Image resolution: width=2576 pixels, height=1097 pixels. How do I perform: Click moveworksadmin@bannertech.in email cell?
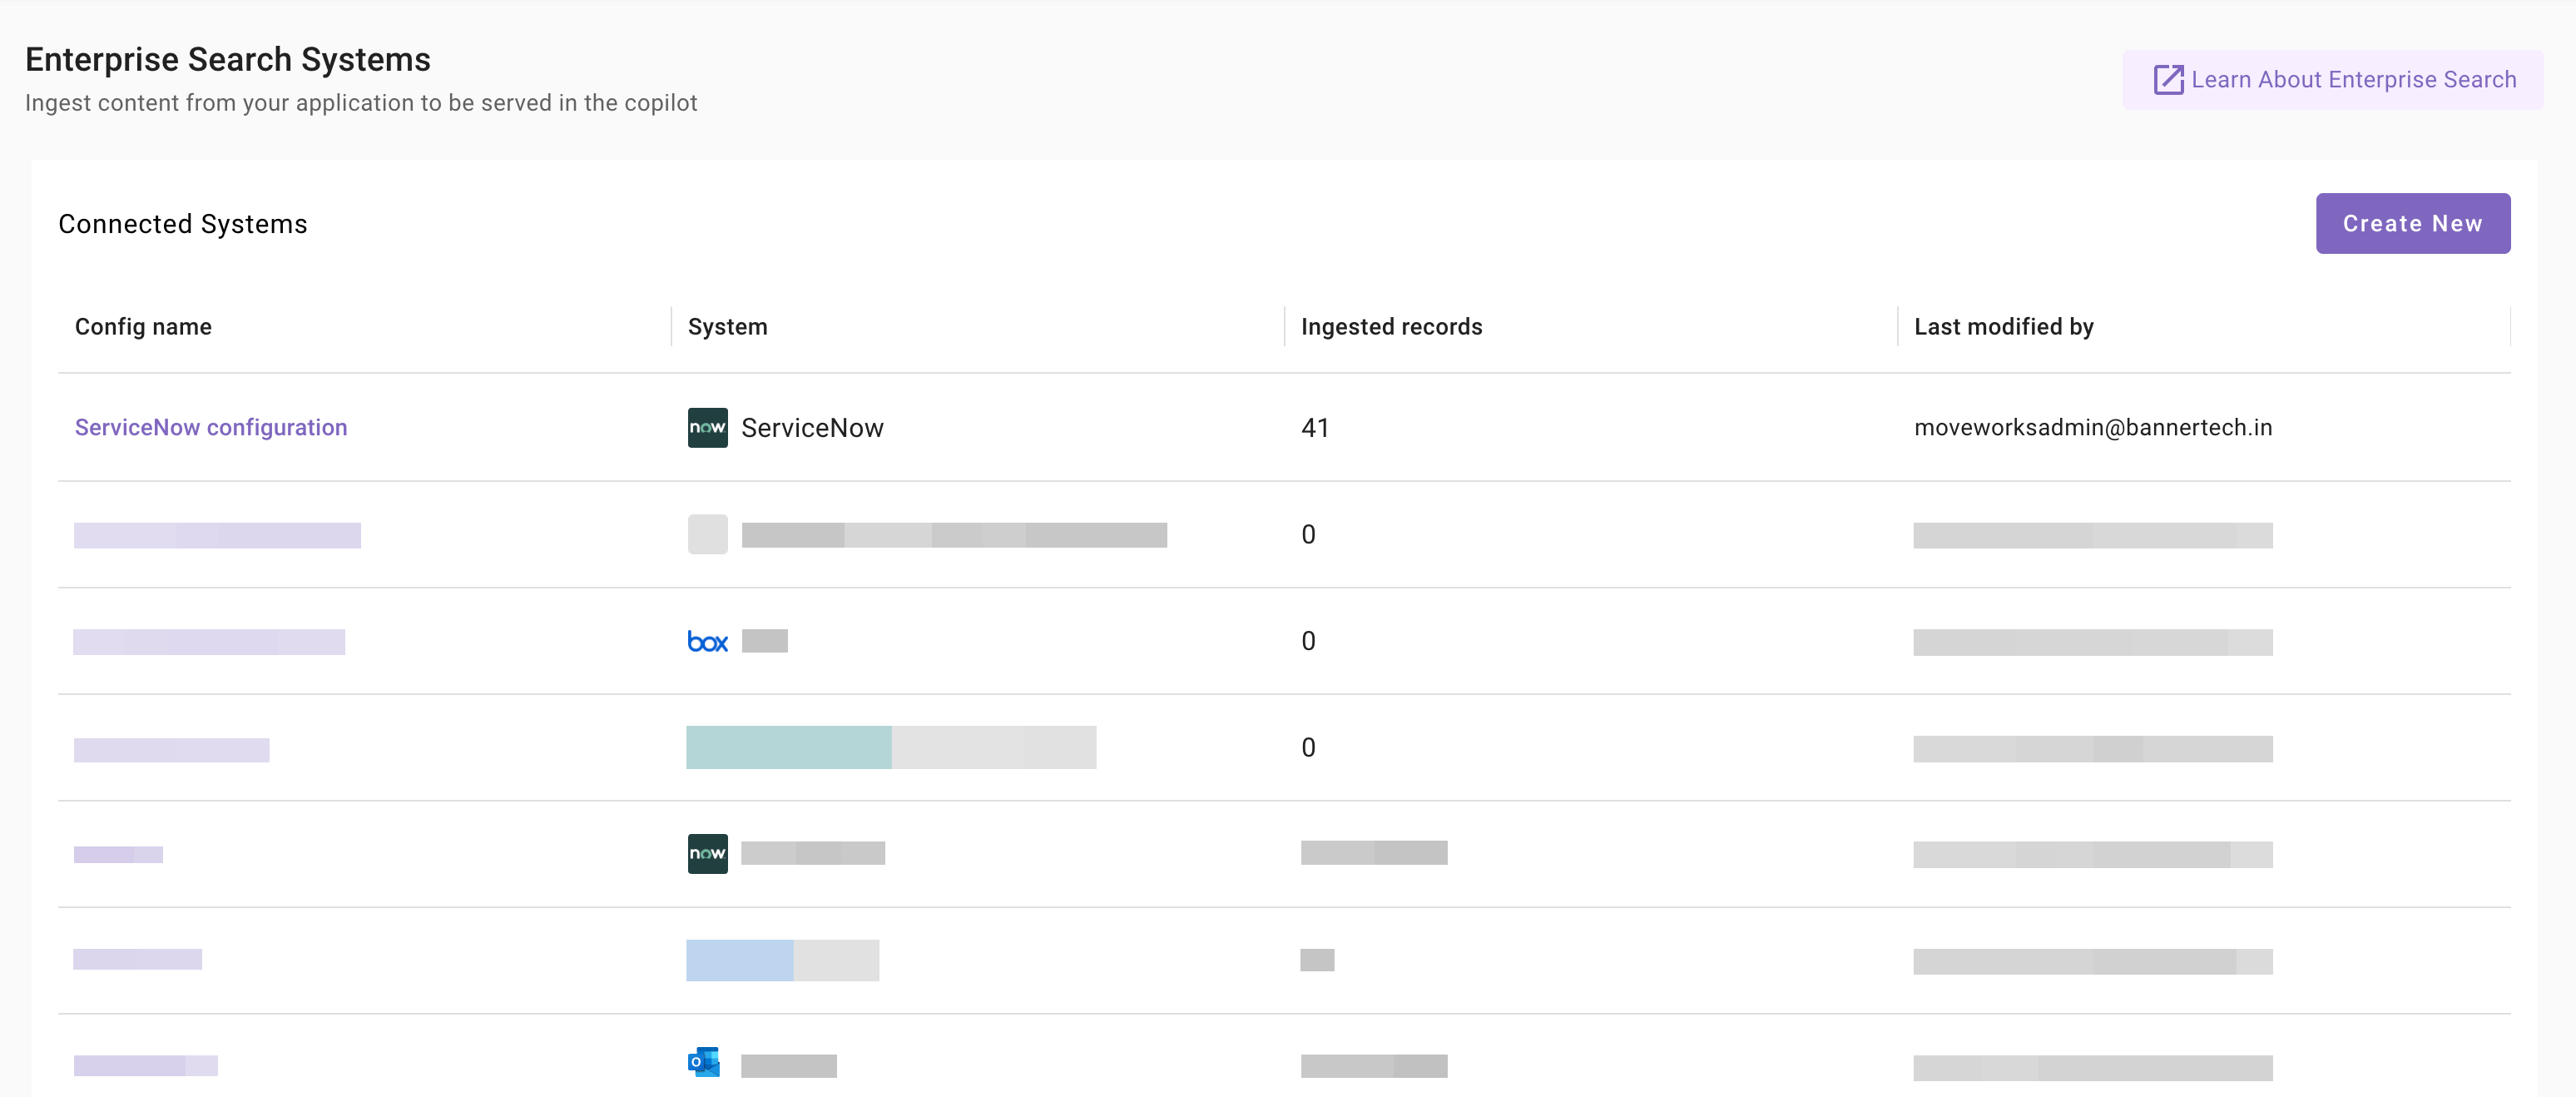2092,428
